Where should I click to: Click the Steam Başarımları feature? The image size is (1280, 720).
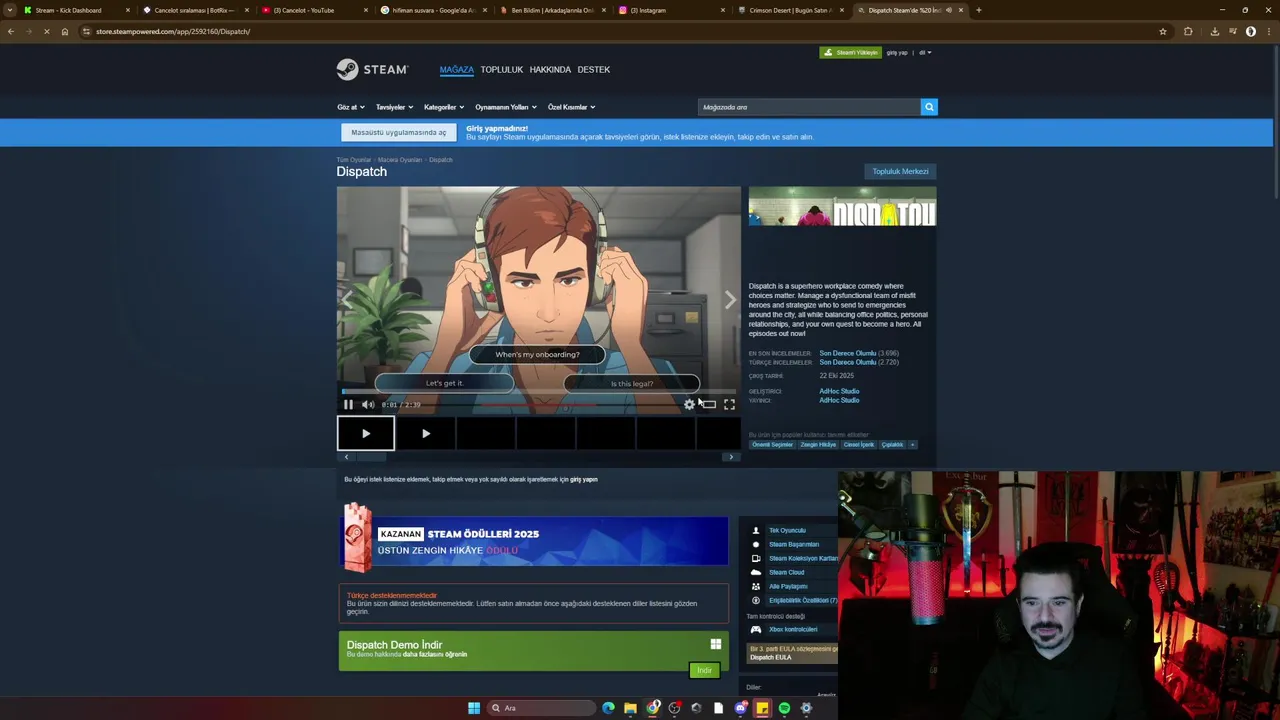pyautogui.click(x=794, y=544)
